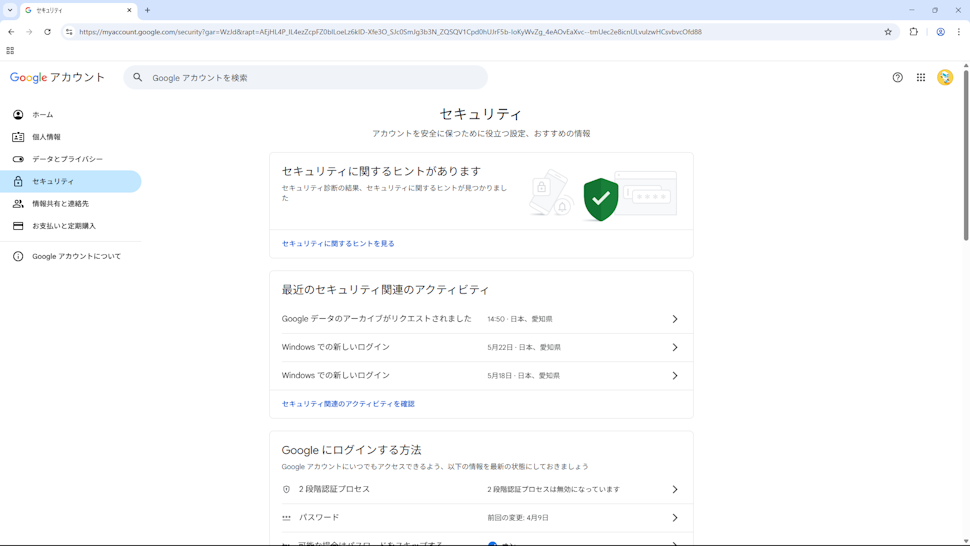
Task: Open the apps grid in the bookmarks bar
Action: 10,51
